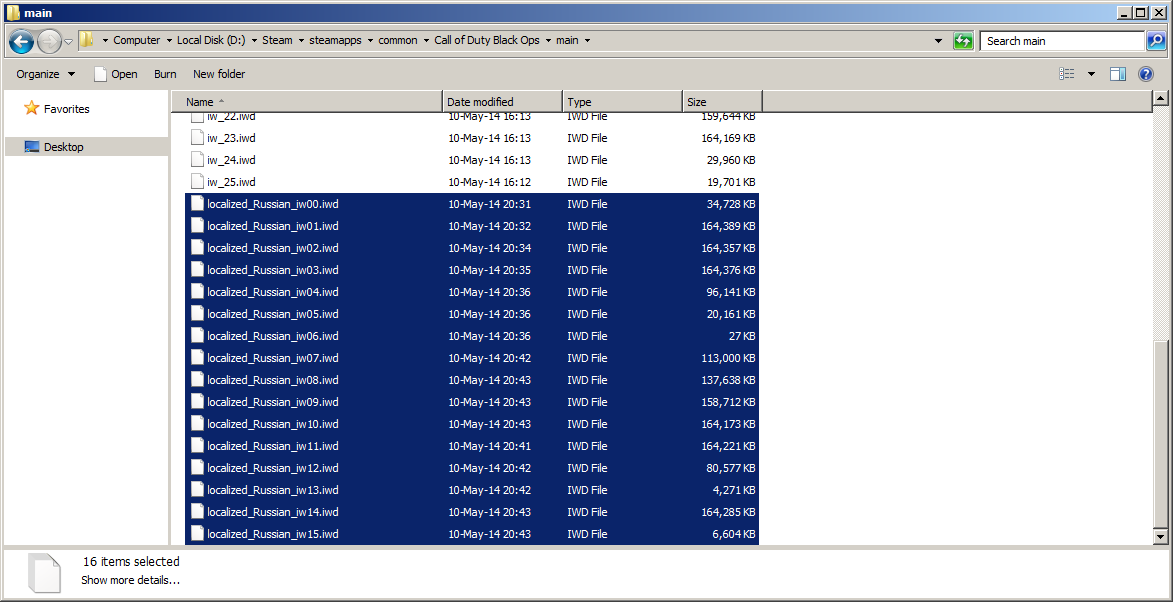The image size is (1173, 602).
Task: Click Open in the toolbar
Action: 116,74
